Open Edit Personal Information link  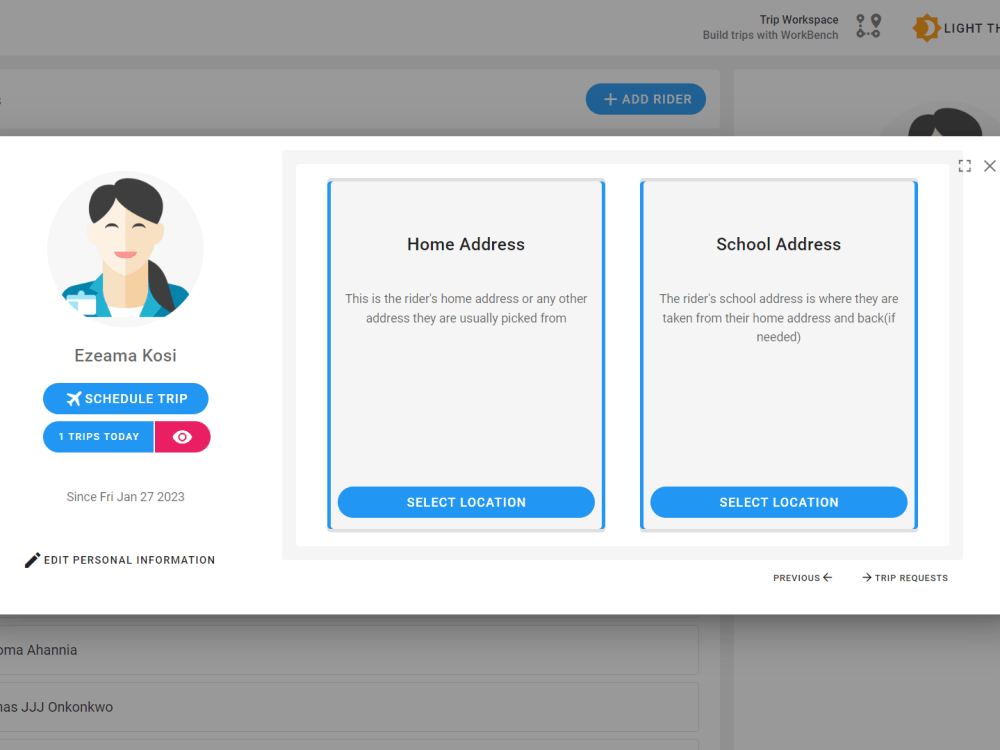120,560
